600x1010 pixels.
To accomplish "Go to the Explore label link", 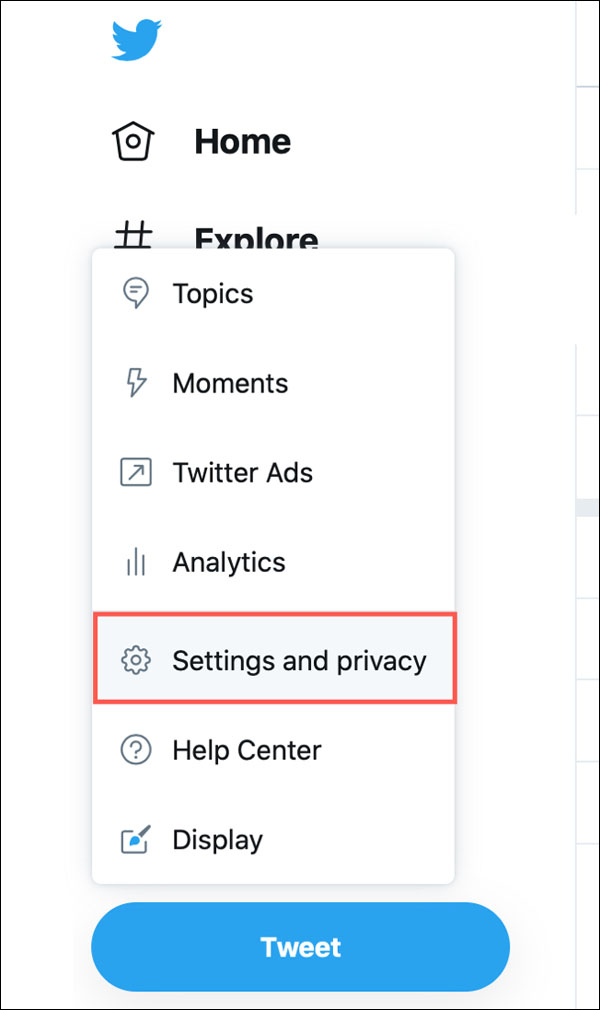I will click(256, 238).
